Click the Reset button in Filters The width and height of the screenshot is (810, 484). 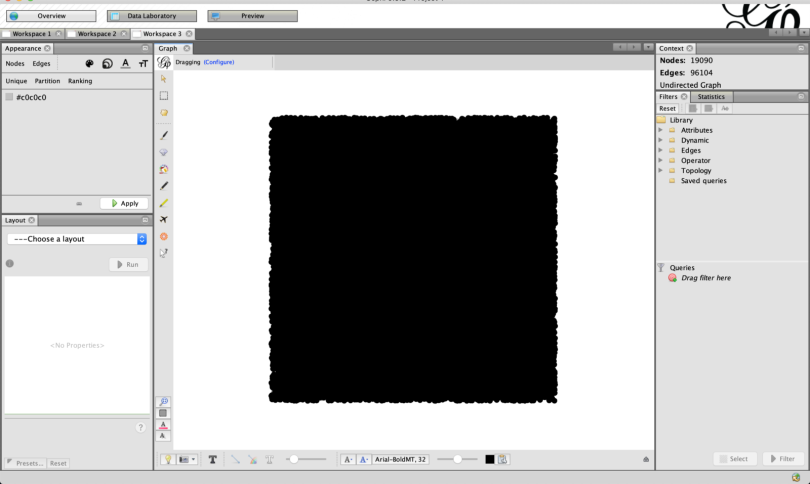[x=667, y=108]
